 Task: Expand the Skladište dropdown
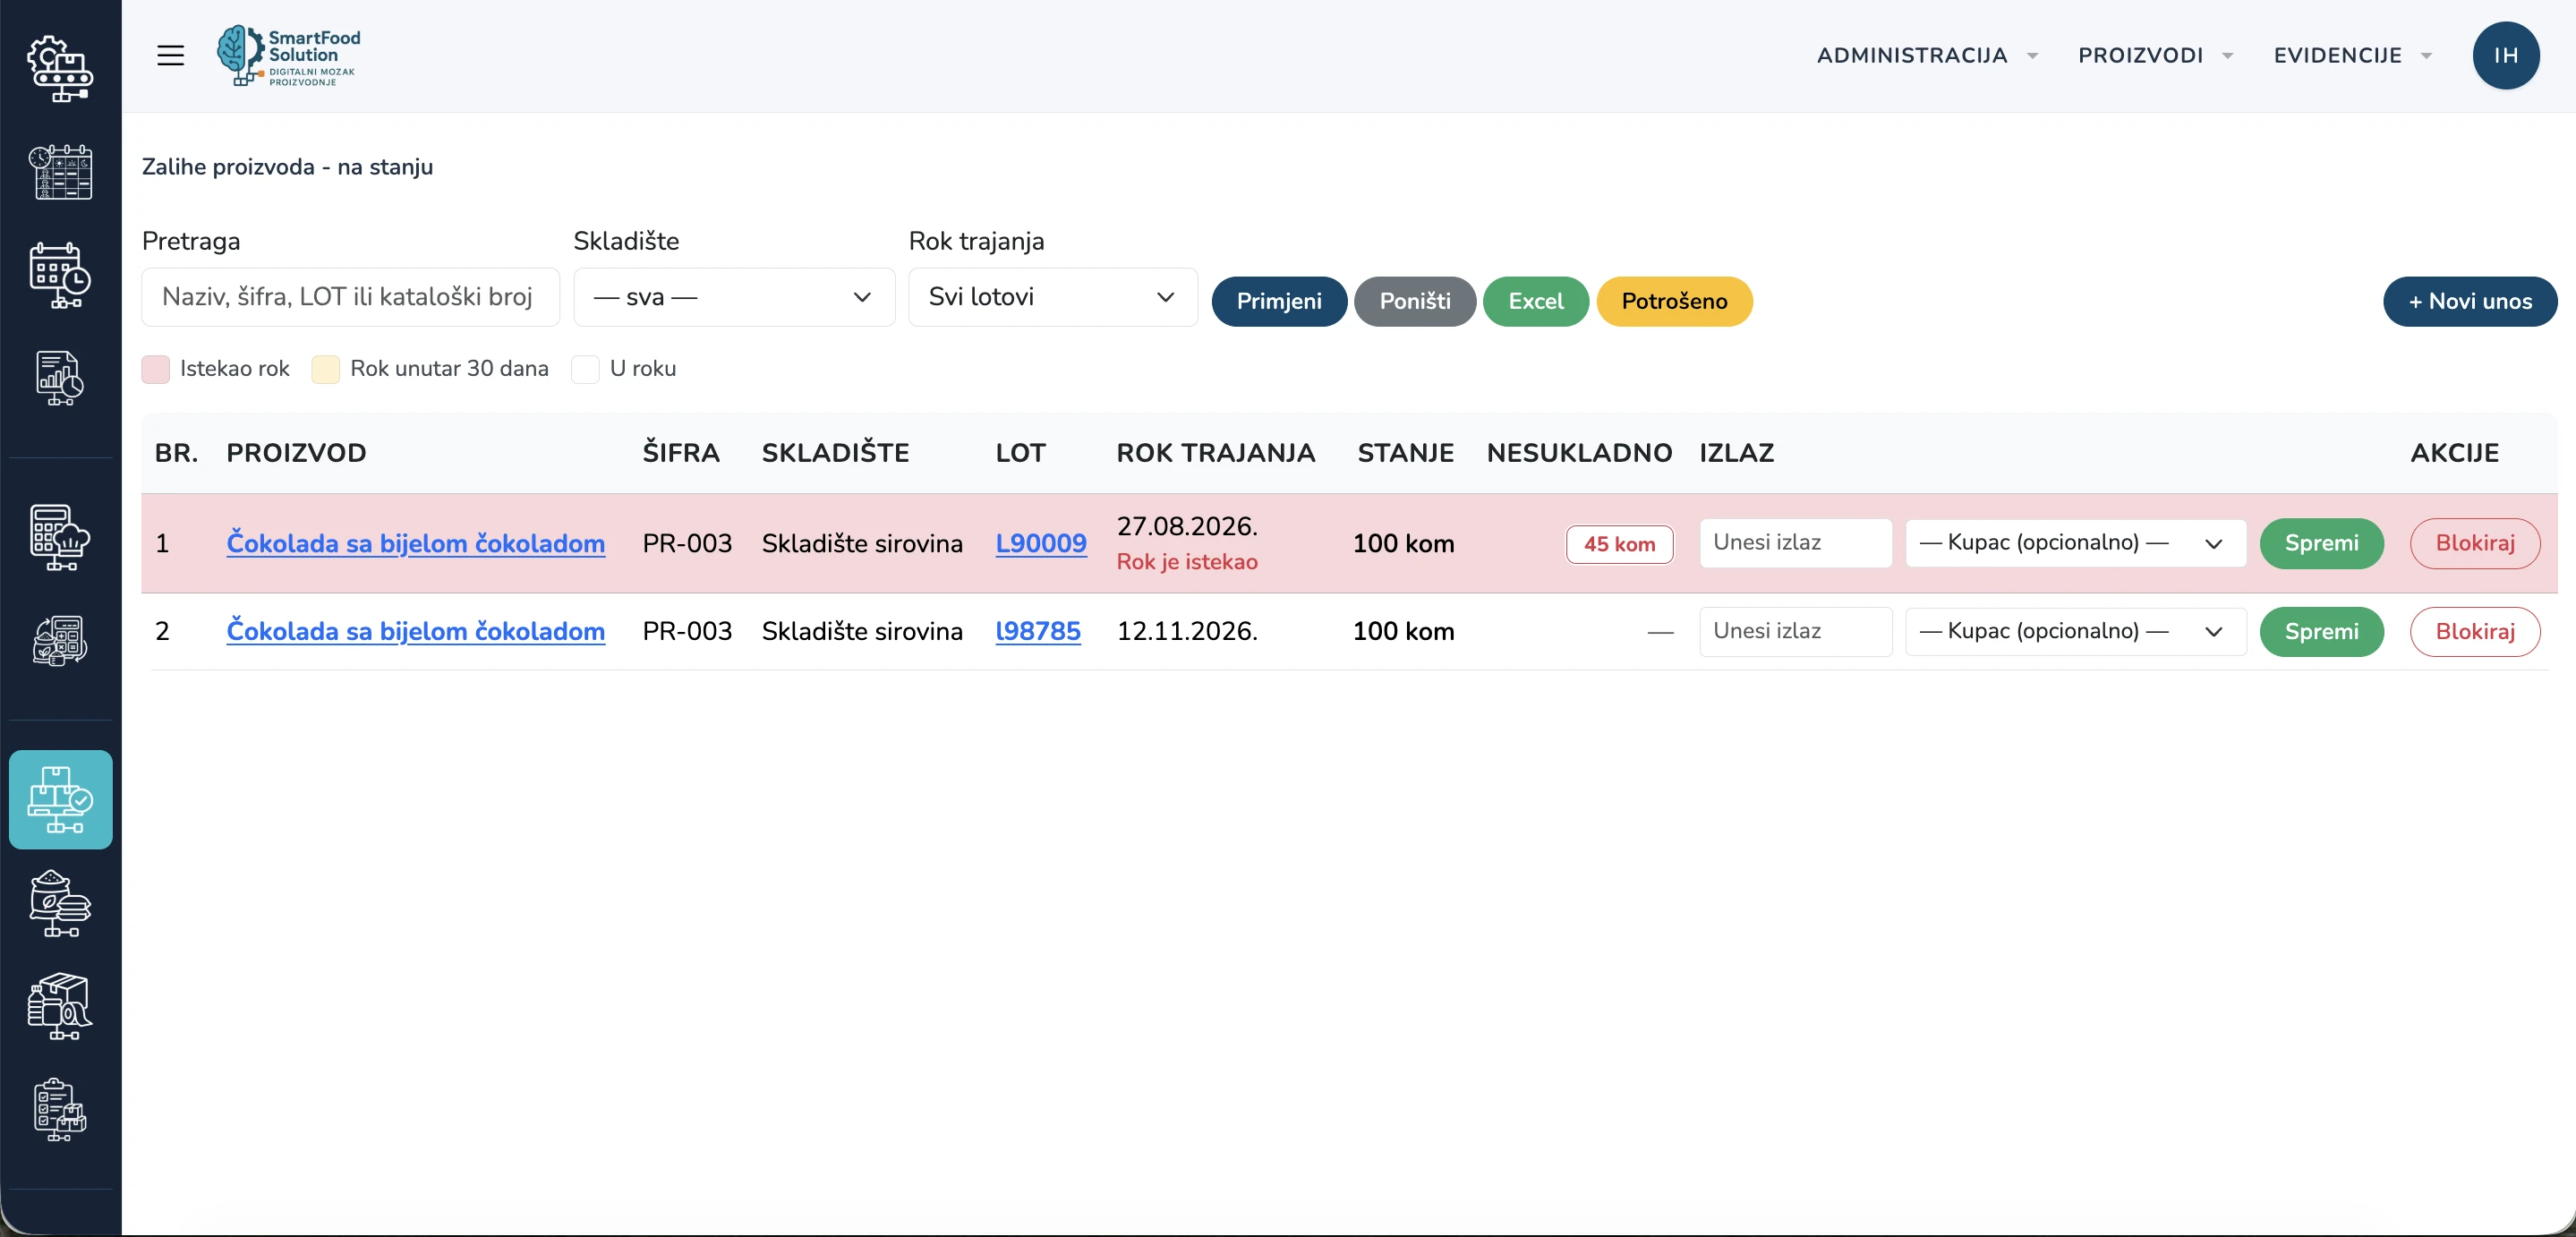734,297
